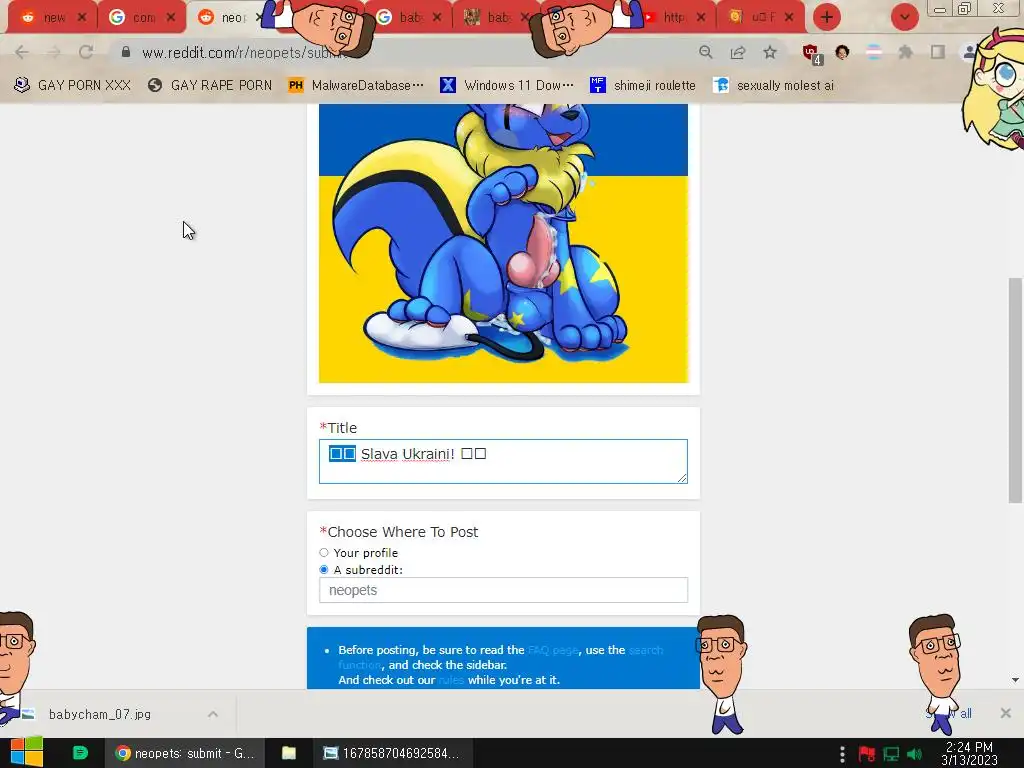Expand the babycham_07.jpg download options chevron
The width and height of the screenshot is (1024, 768).
coord(213,714)
